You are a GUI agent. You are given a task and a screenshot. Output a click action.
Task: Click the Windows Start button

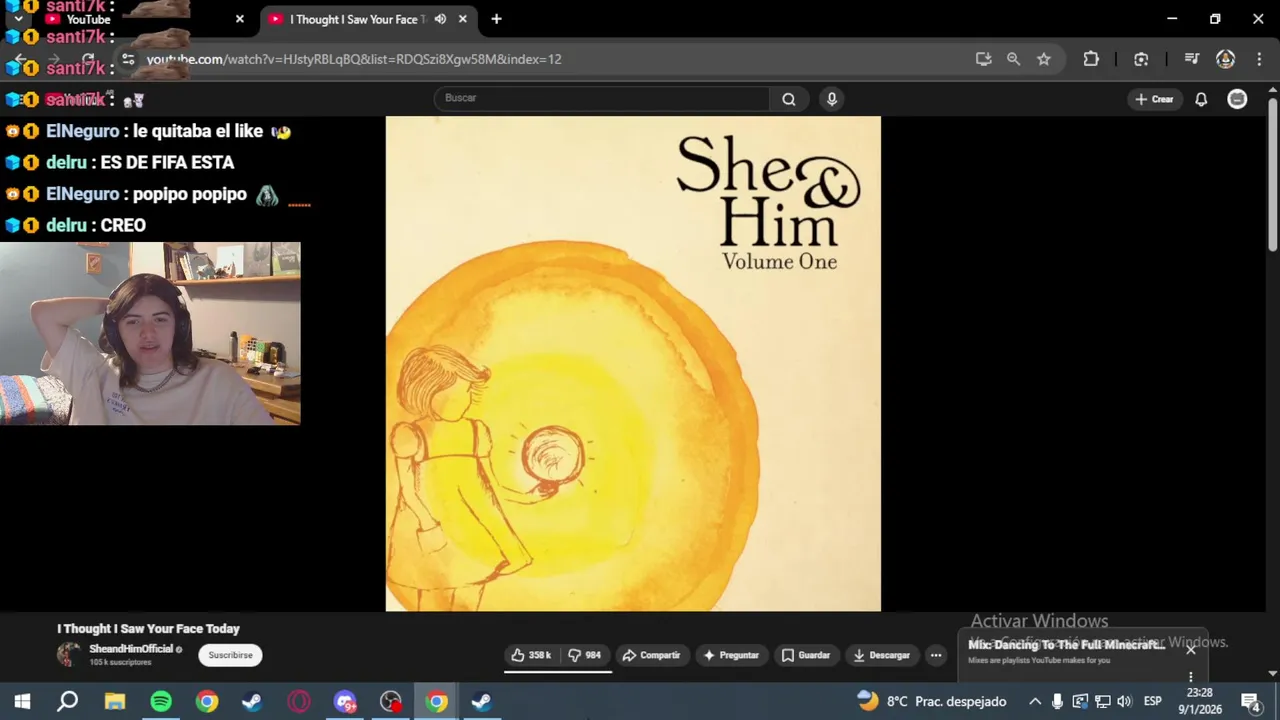(x=22, y=701)
